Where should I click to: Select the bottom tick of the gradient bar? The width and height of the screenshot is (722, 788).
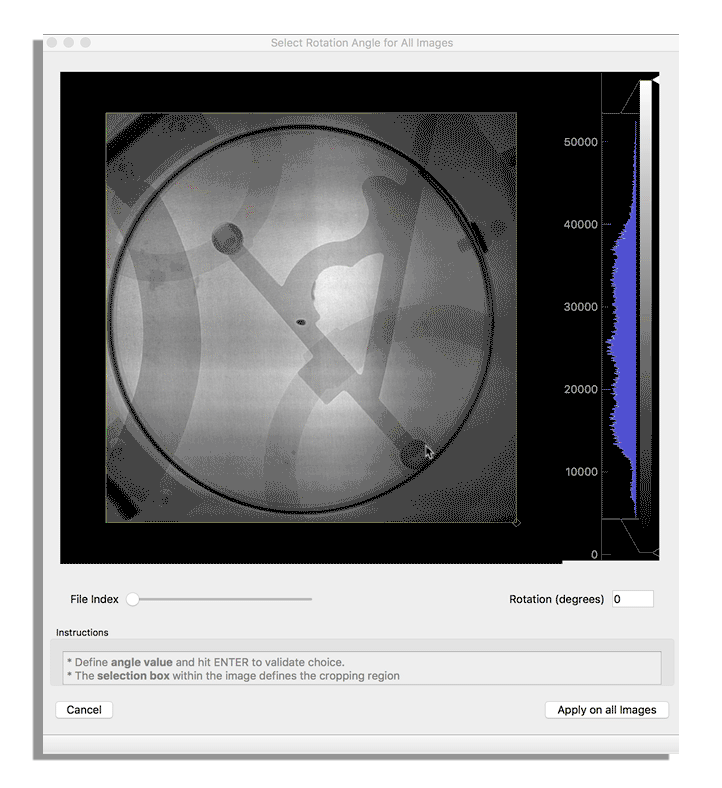[656, 552]
